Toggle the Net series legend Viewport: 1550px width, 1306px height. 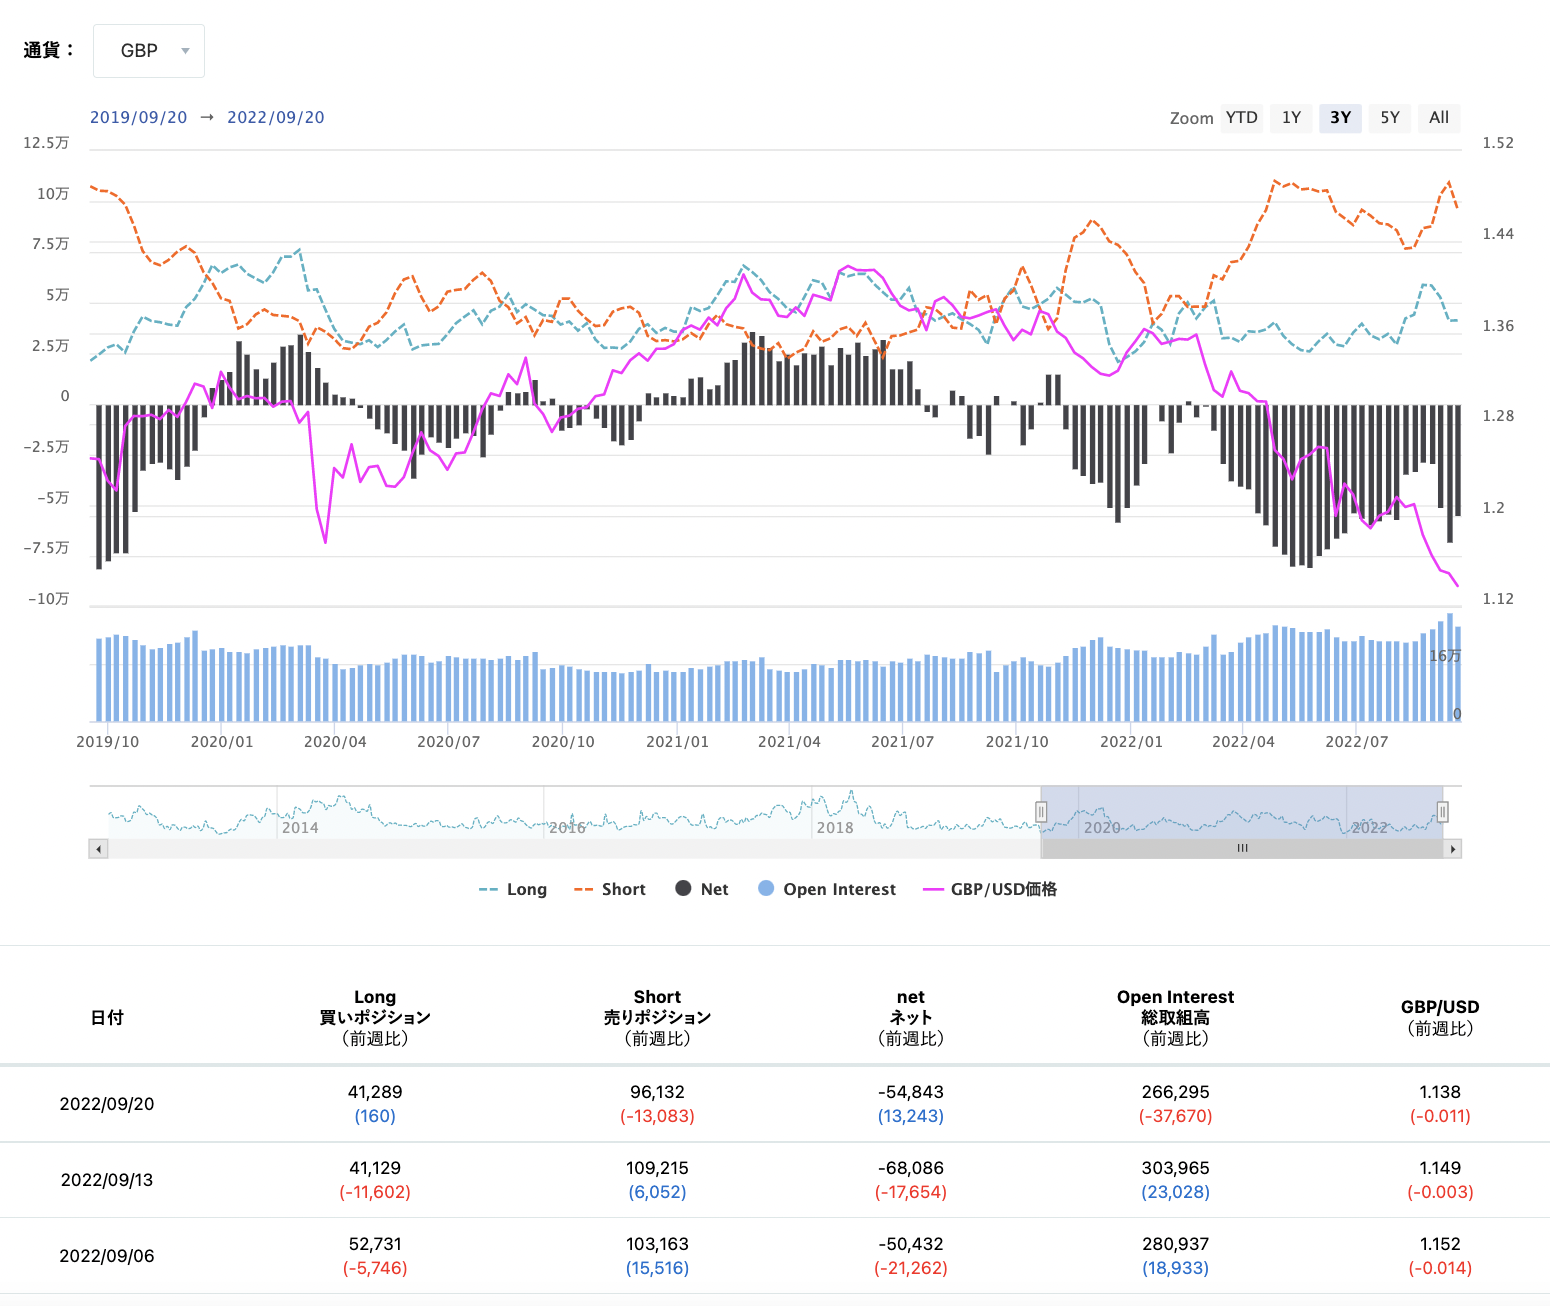pos(702,889)
